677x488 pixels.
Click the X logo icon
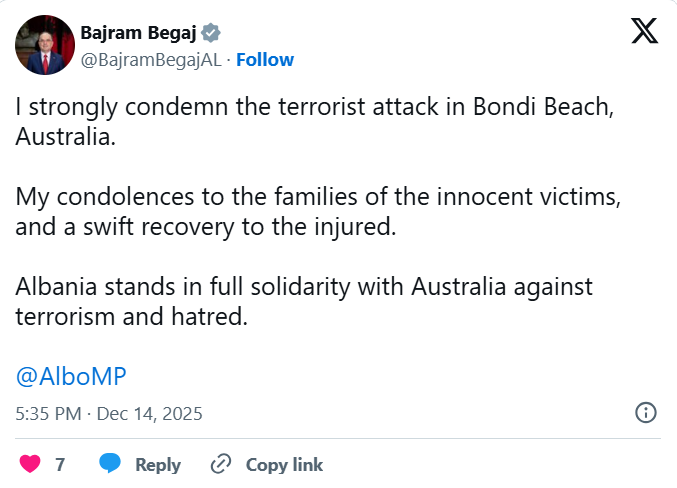[x=645, y=33]
